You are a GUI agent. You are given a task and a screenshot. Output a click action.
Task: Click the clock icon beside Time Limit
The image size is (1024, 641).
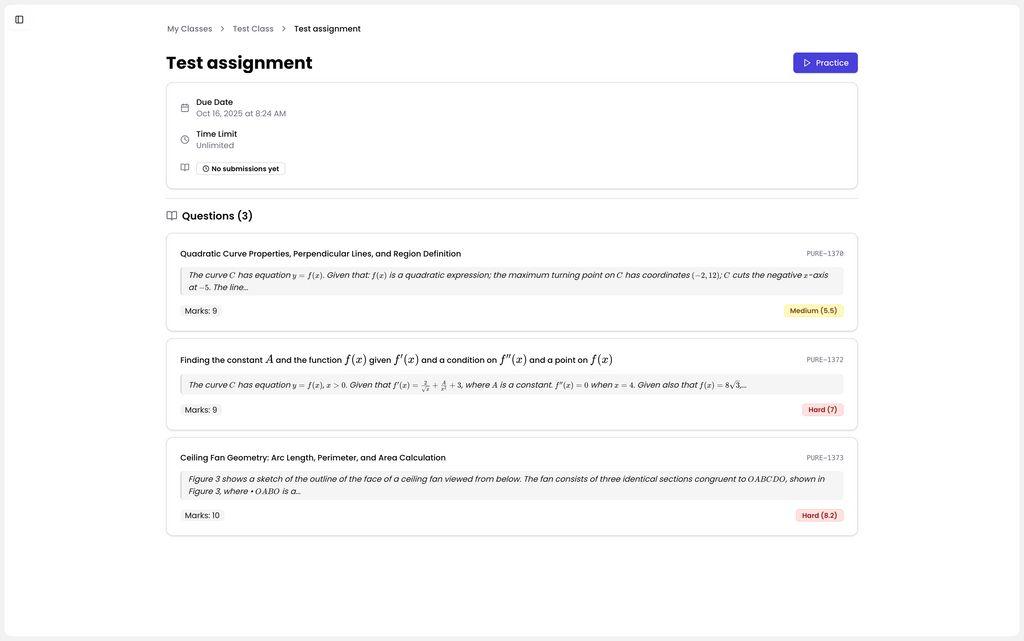pyautogui.click(x=185, y=140)
